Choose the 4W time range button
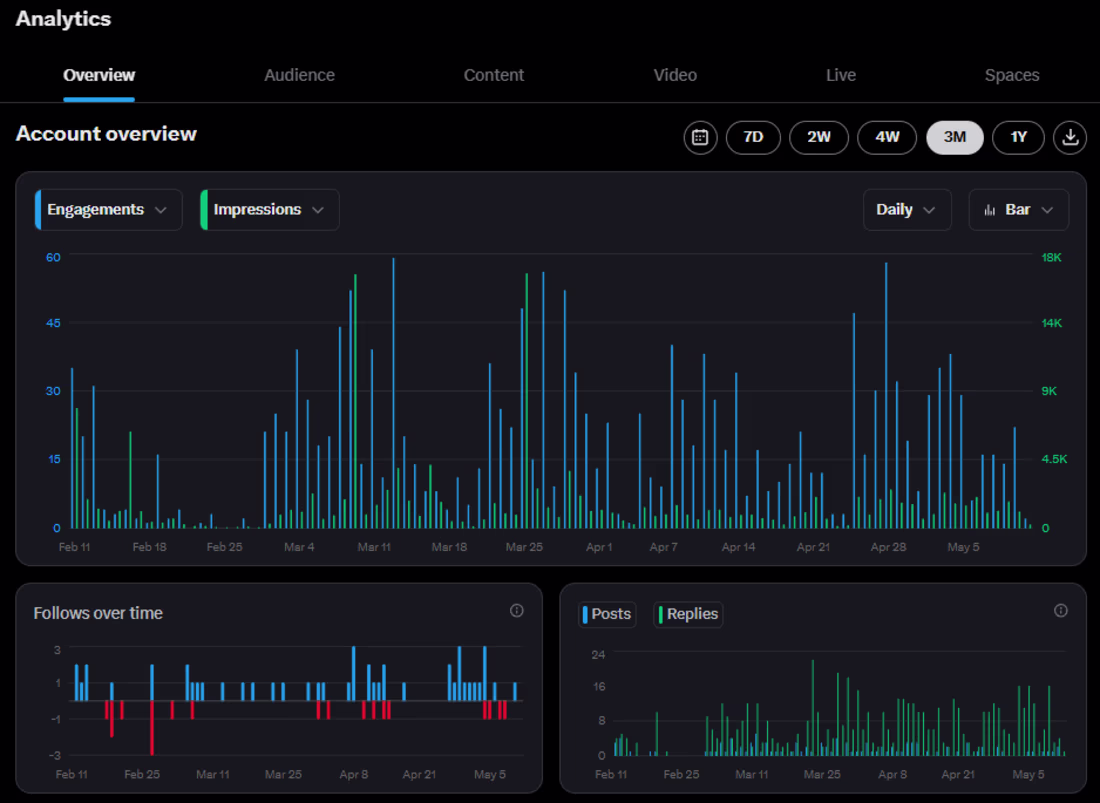This screenshot has height=803, width=1100. point(887,137)
